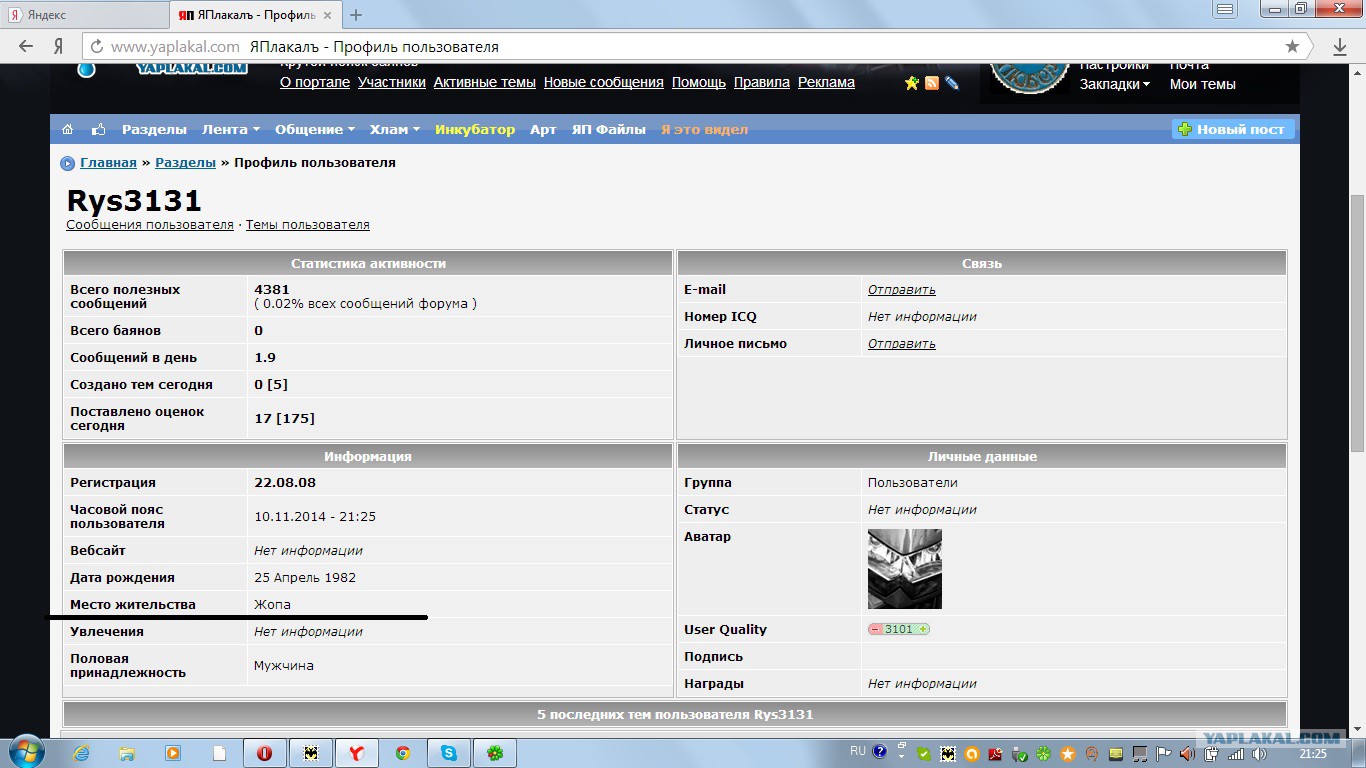The height and width of the screenshot is (768, 1366).
Task: Open the orange RSS feed icon
Action: click(932, 83)
